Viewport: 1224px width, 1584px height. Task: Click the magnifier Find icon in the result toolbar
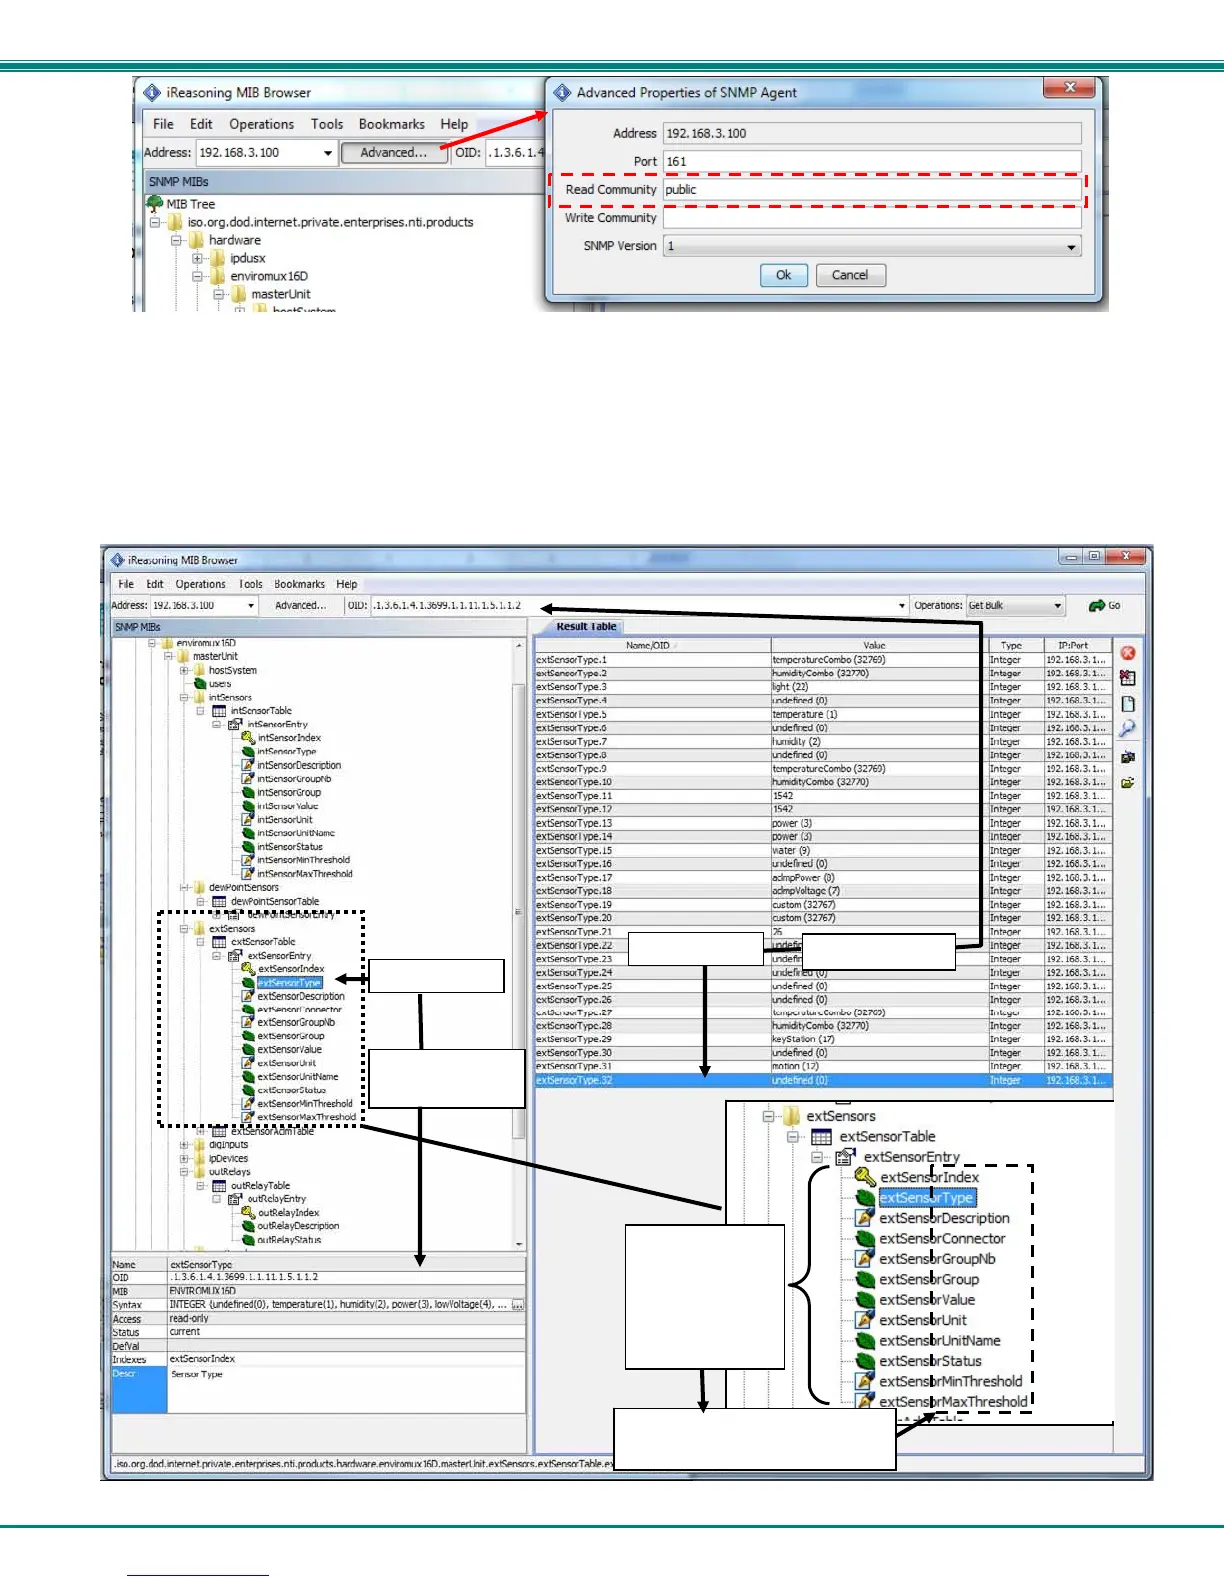click(1128, 729)
